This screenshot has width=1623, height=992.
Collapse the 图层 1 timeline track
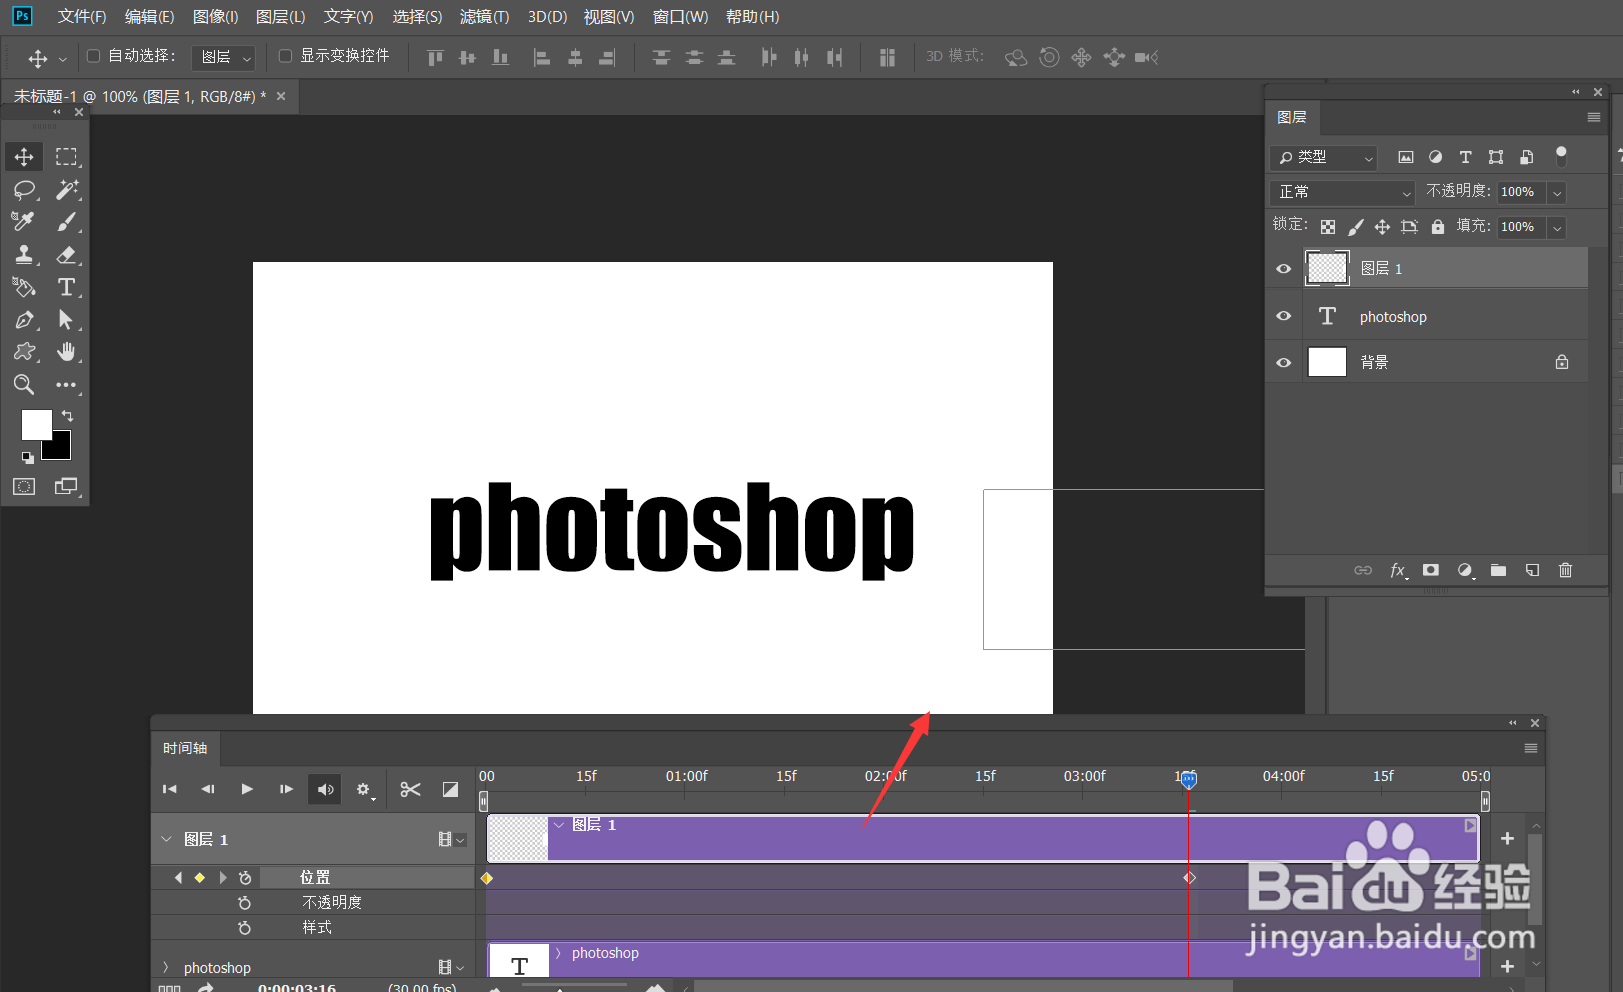[166, 839]
